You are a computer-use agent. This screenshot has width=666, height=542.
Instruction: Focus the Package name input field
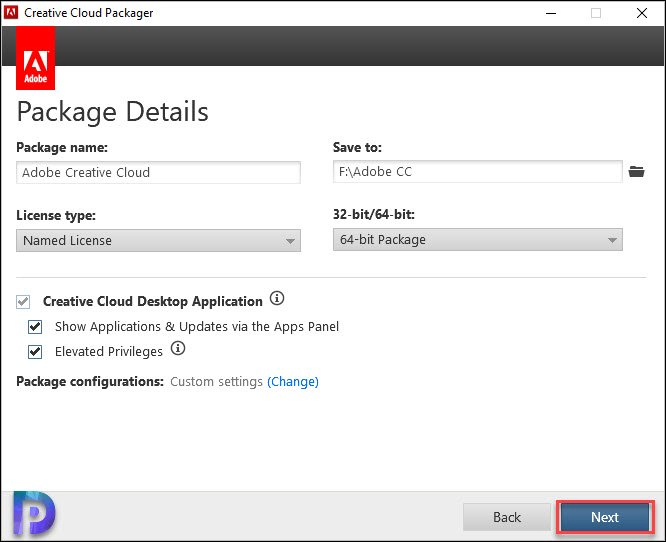[x=158, y=172]
